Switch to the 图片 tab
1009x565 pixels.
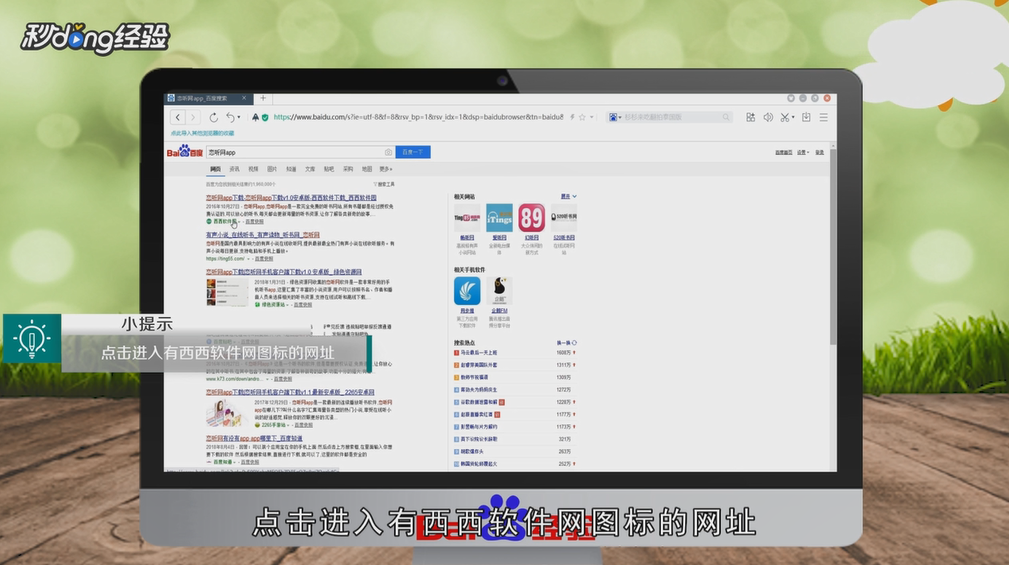pos(272,169)
